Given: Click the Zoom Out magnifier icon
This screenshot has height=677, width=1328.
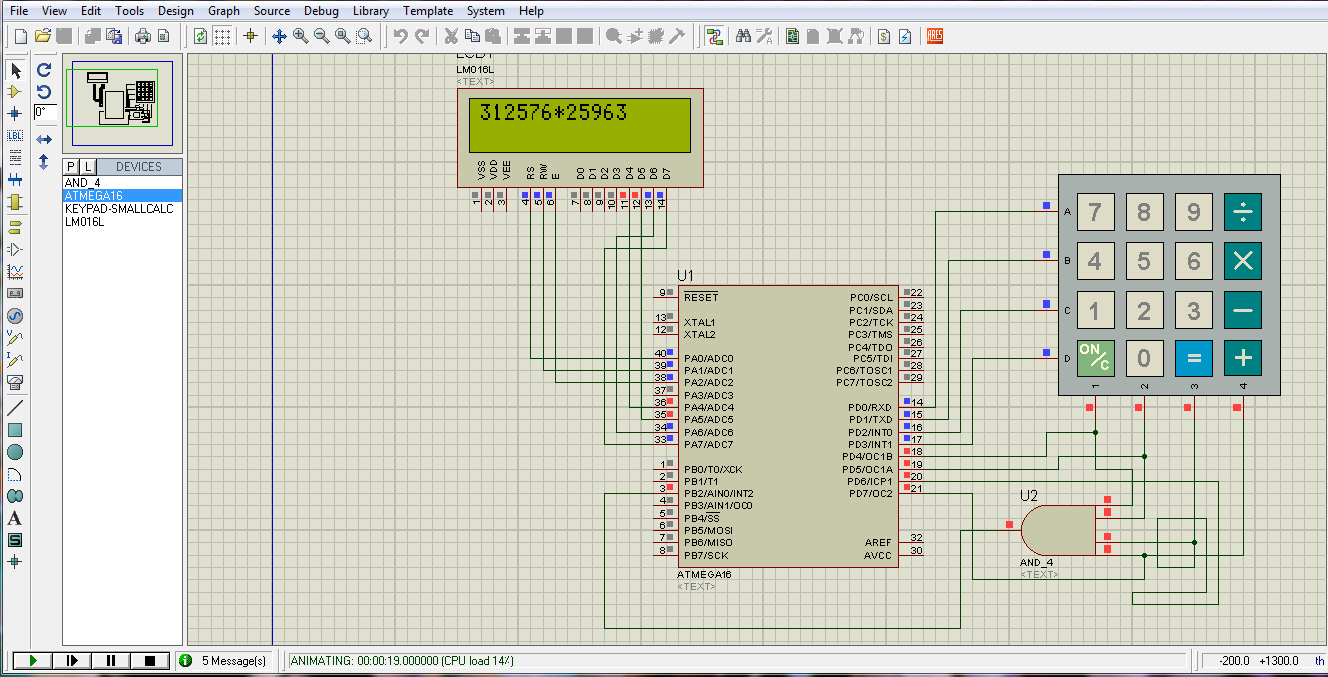Looking at the screenshot, I should (322, 36).
